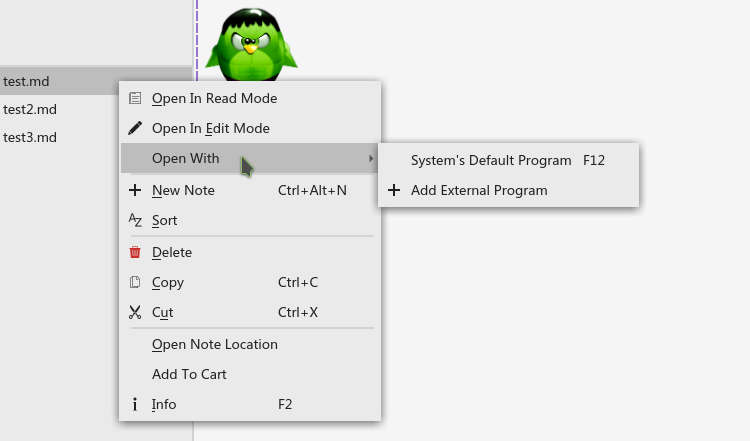This screenshot has height=441, width=750.
Task: Choose Copy in the context menu
Action: (x=250, y=282)
